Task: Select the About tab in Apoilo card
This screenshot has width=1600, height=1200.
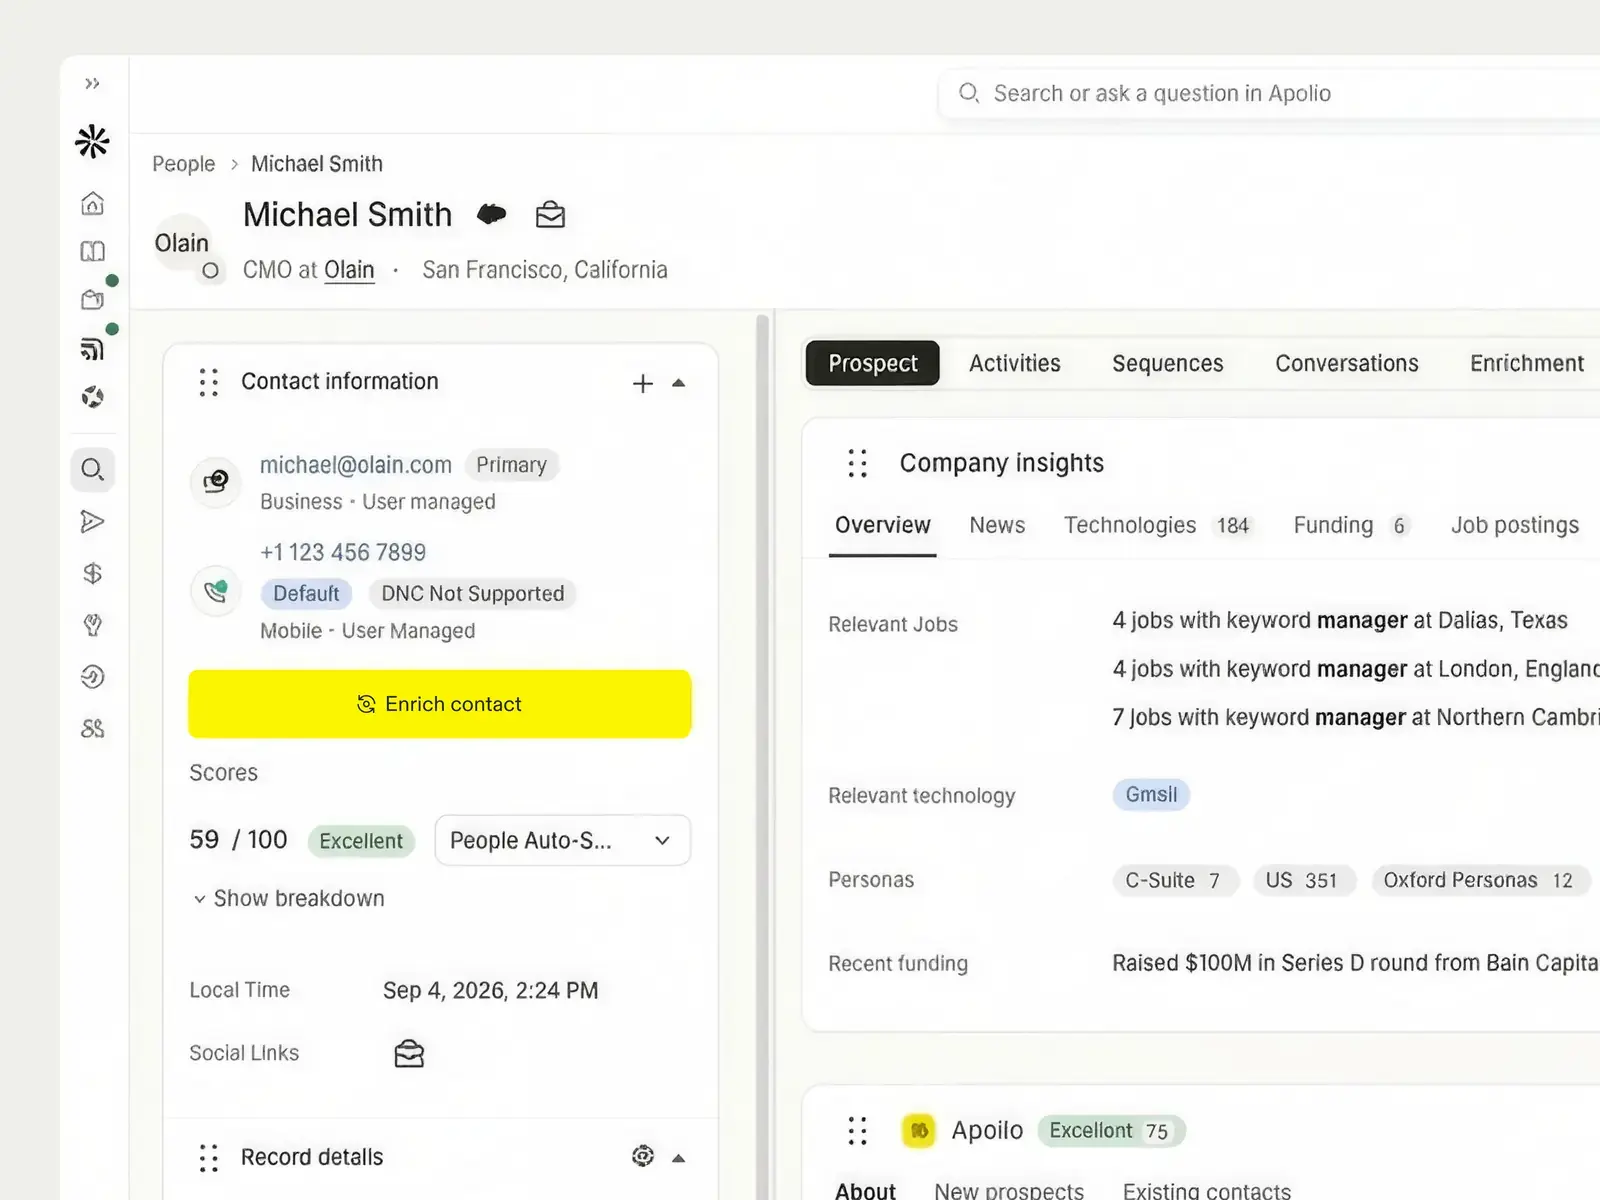Action: click(865, 1191)
